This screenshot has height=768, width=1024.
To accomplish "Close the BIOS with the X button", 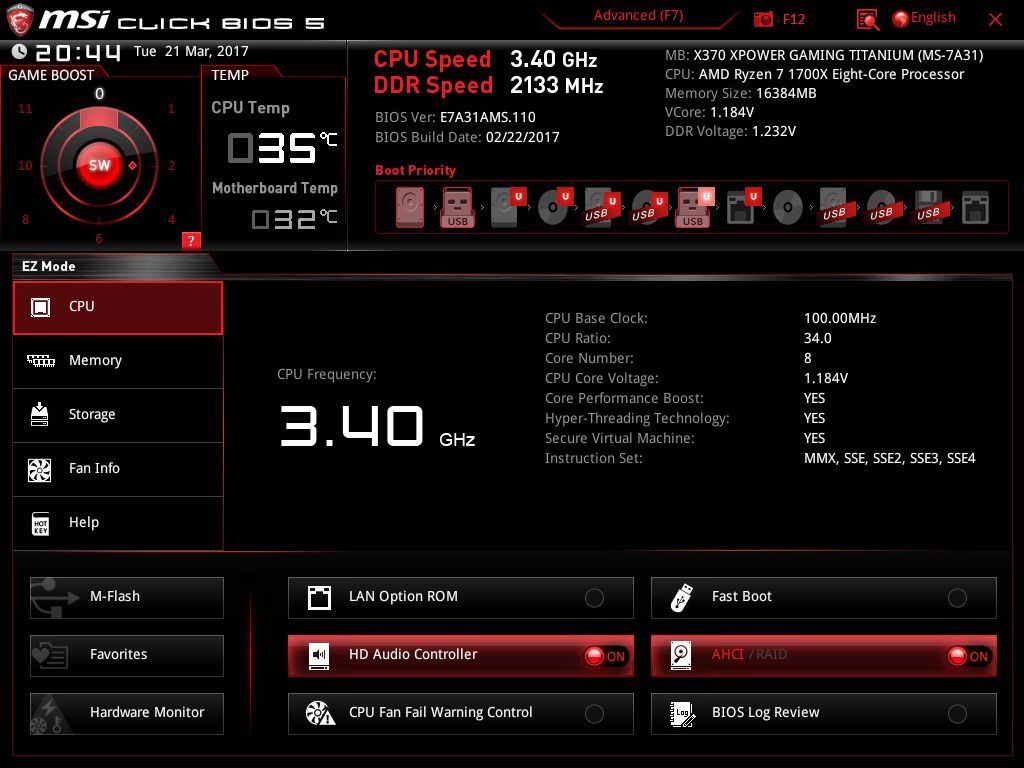I will [x=995, y=20].
